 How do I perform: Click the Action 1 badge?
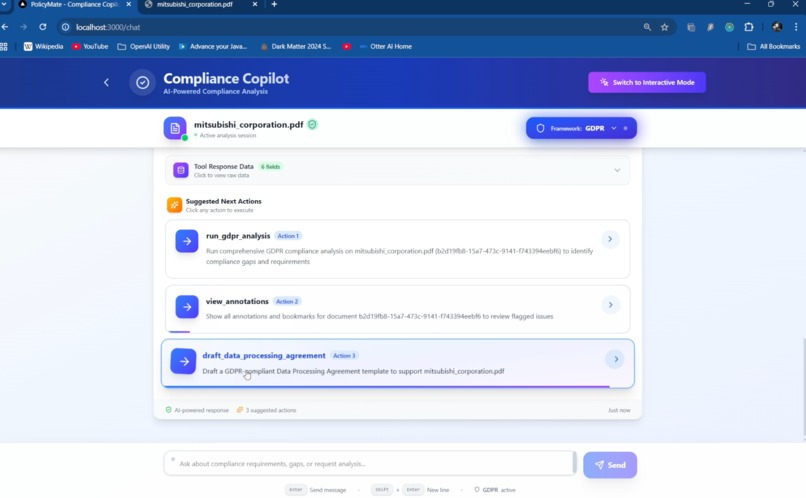(288, 236)
